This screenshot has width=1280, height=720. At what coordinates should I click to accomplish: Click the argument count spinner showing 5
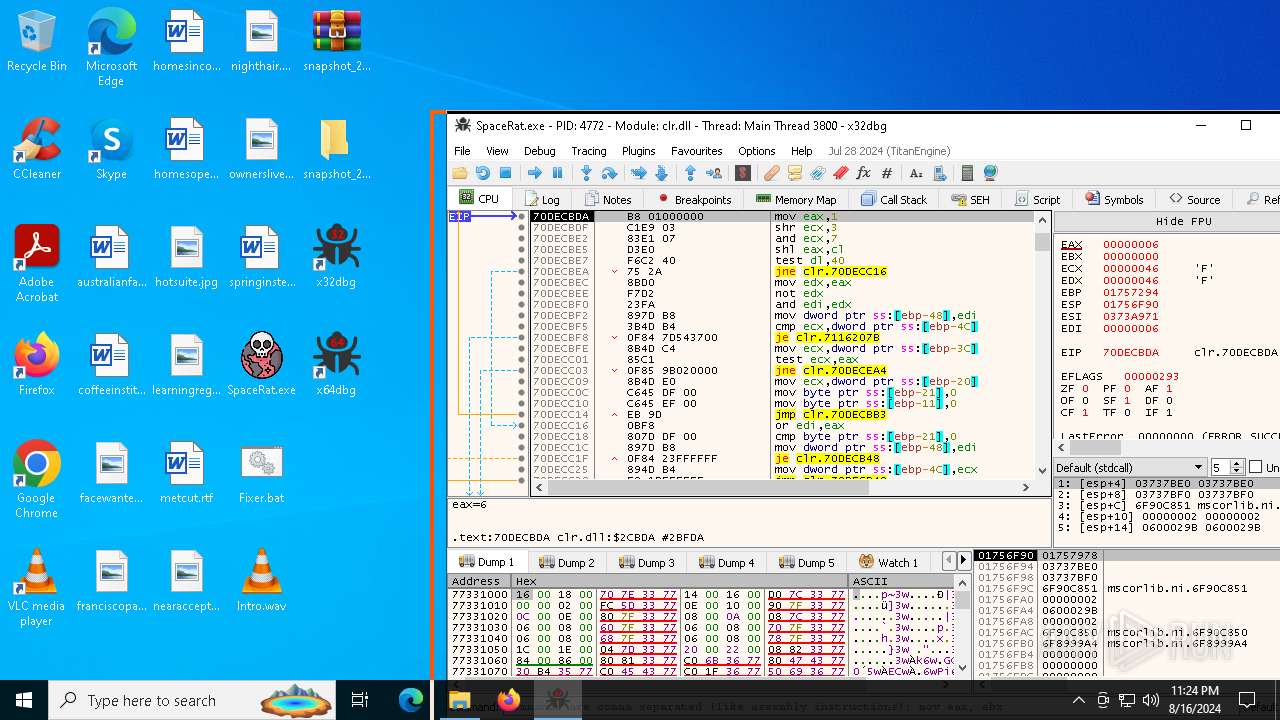click(1227, 468)
